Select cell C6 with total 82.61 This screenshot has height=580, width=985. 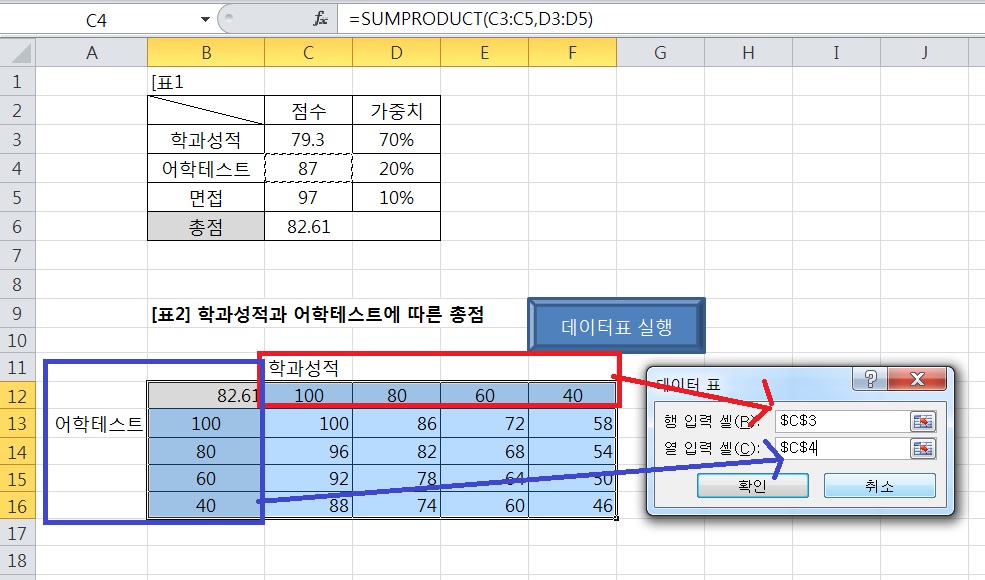pyautogui.click(x=308, y=227)
